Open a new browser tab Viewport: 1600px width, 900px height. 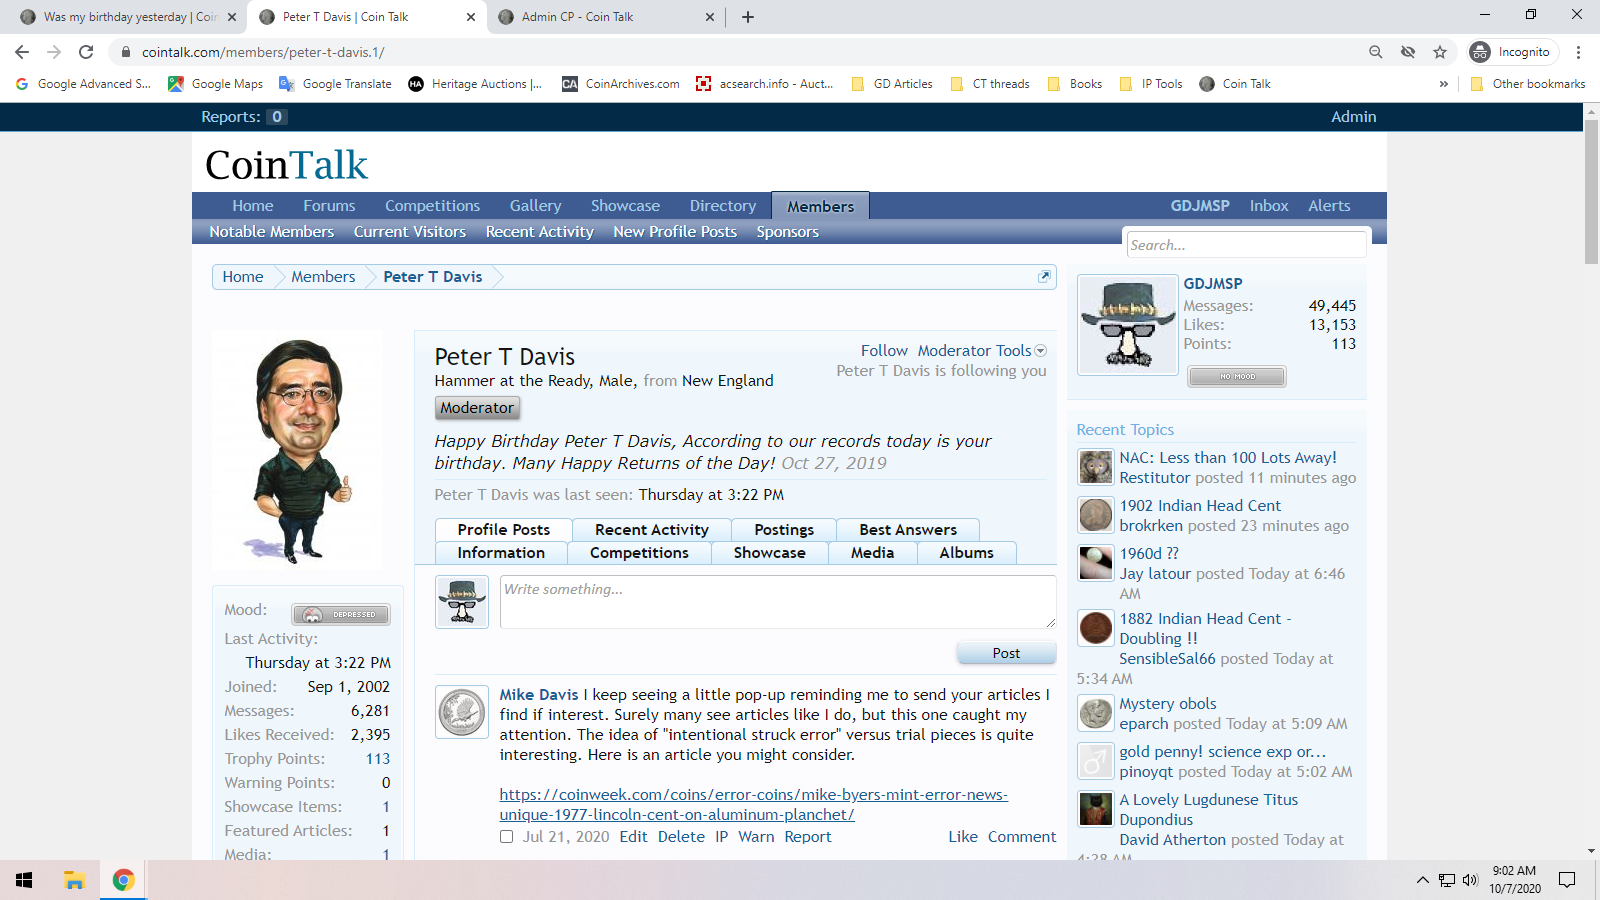point(748,17)
